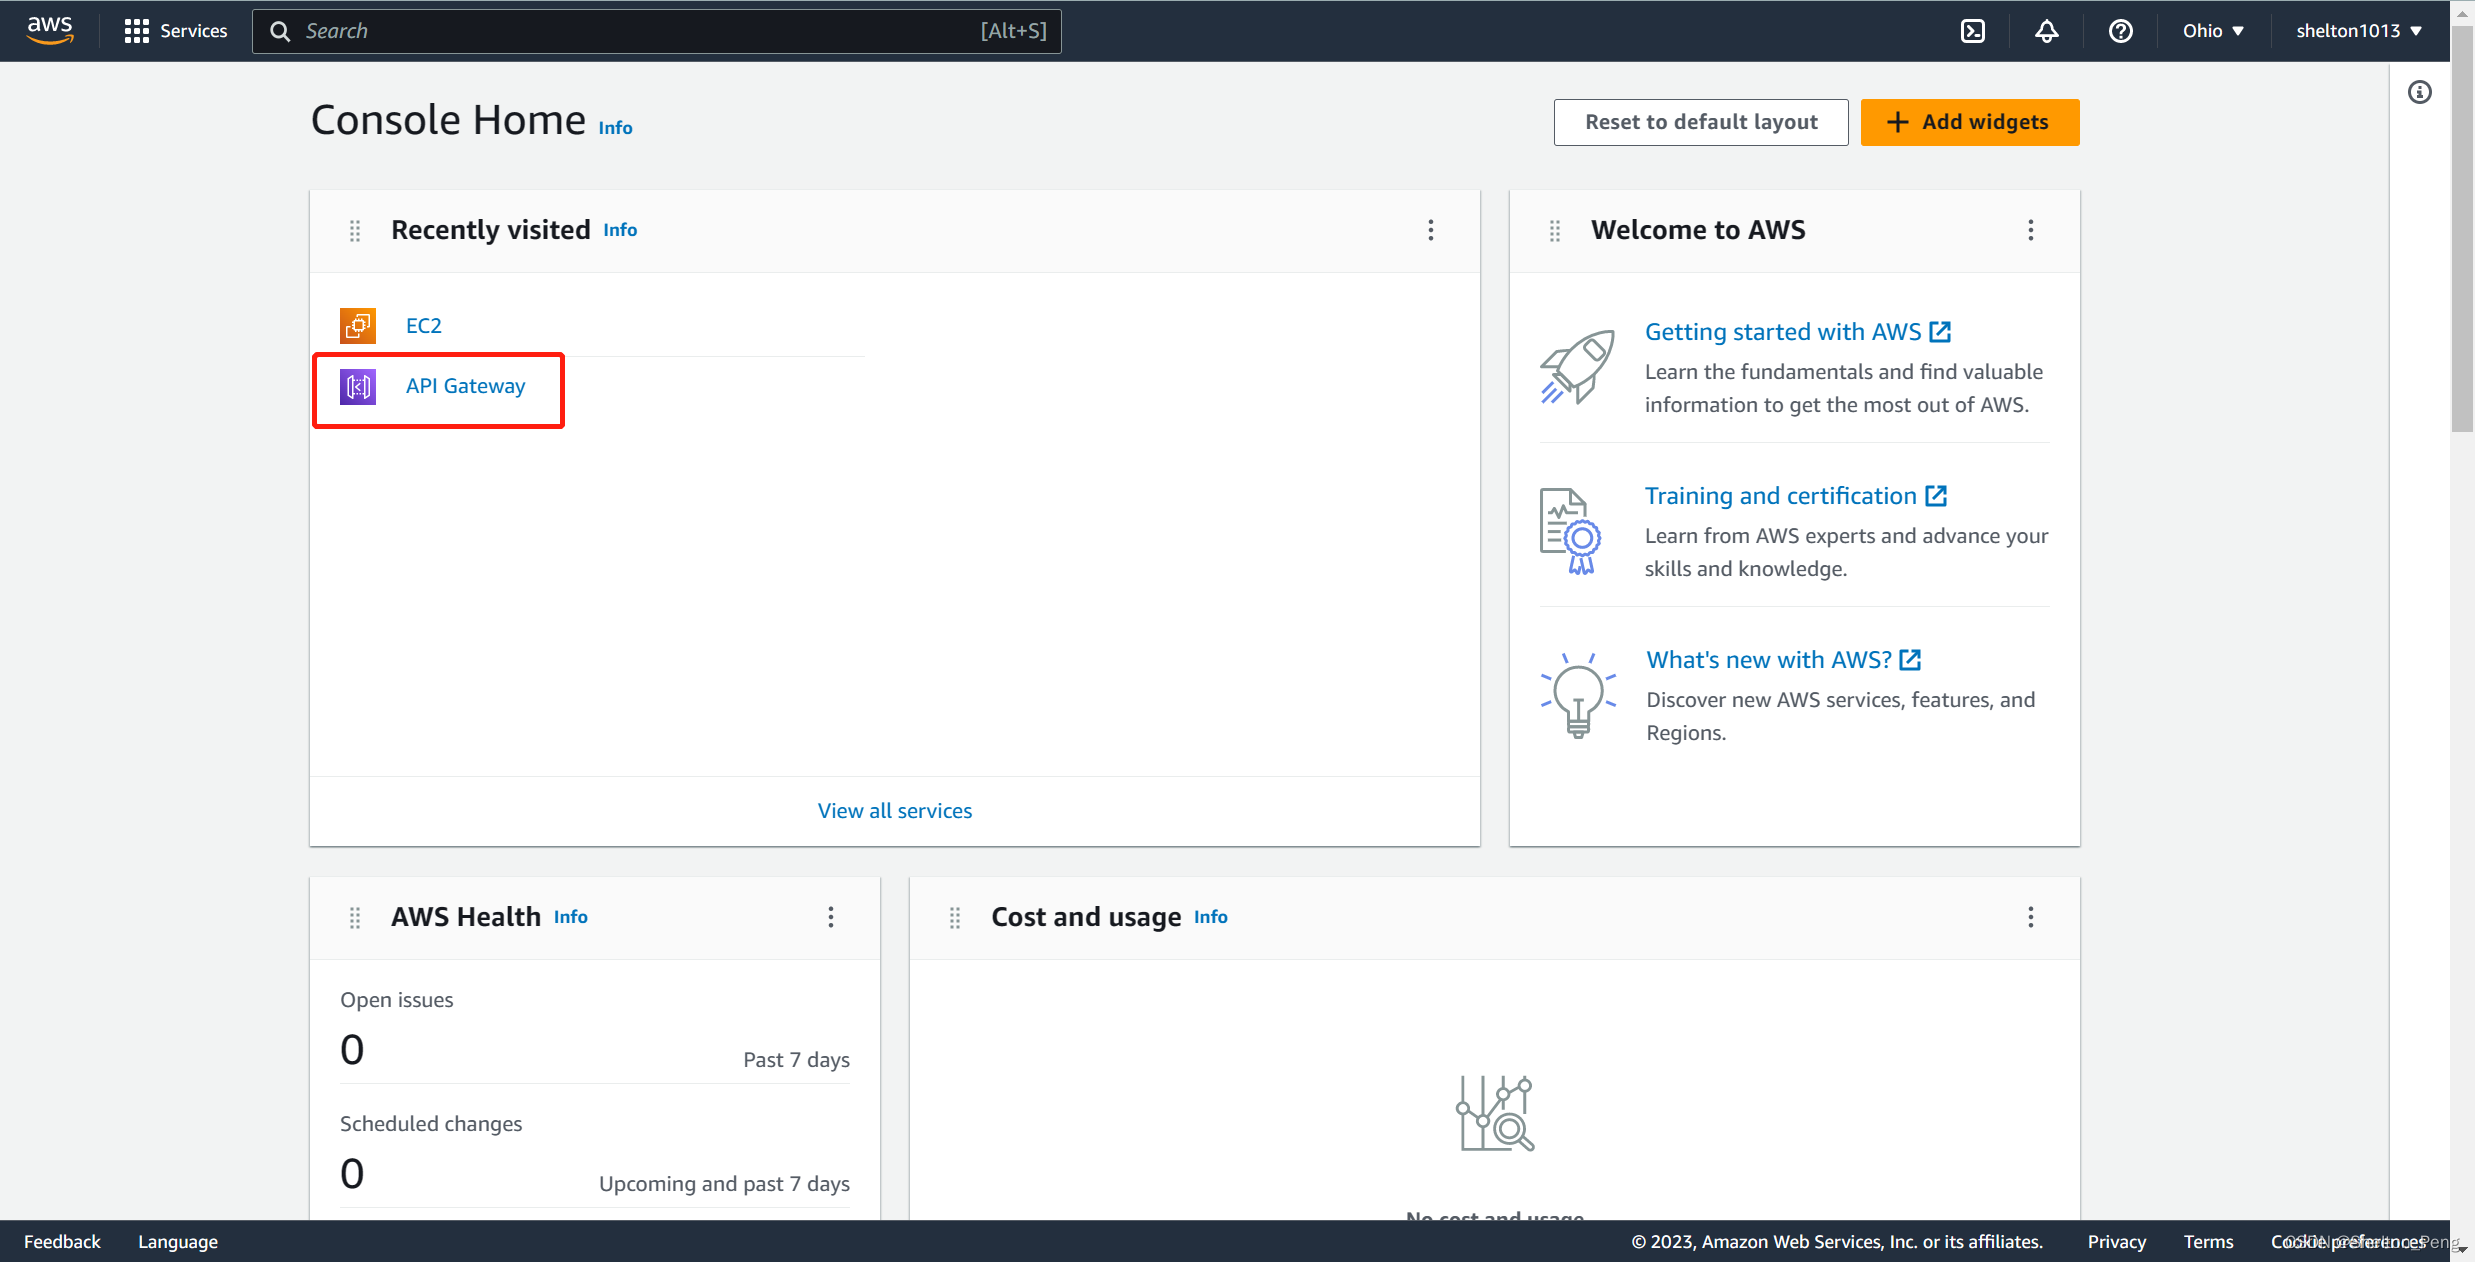This screenshot has height=1262, width=2475.
Task: Click the API Gateway service icon
Action: pos(358,386)
